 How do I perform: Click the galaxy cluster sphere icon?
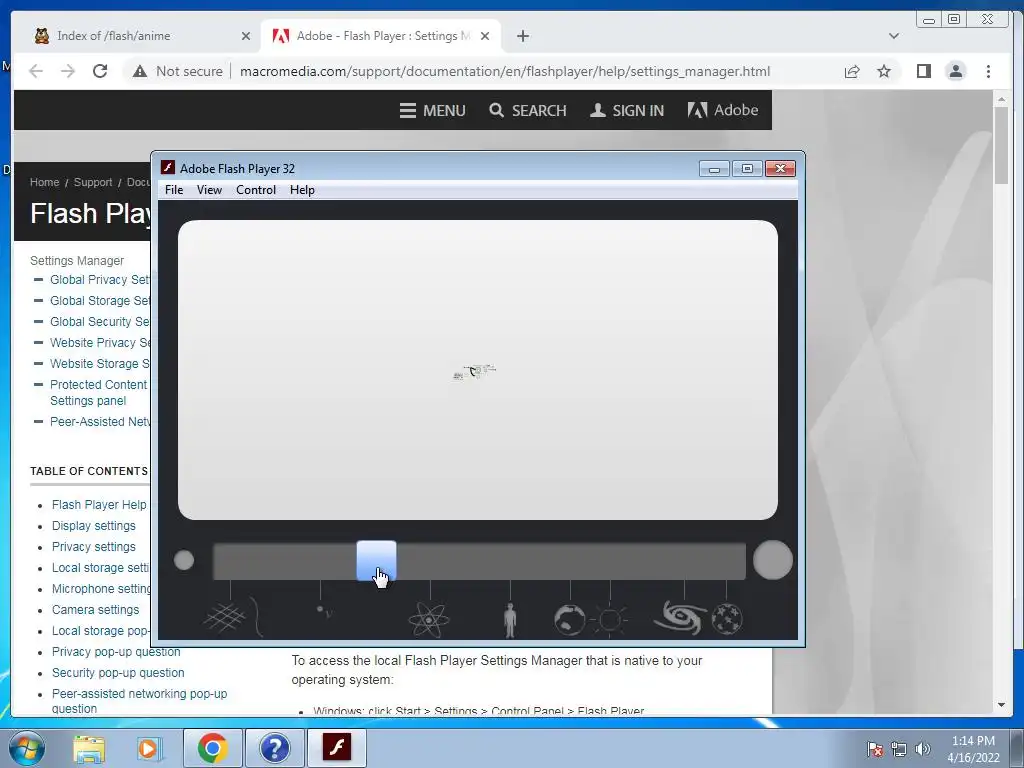[x=727, y=618]
